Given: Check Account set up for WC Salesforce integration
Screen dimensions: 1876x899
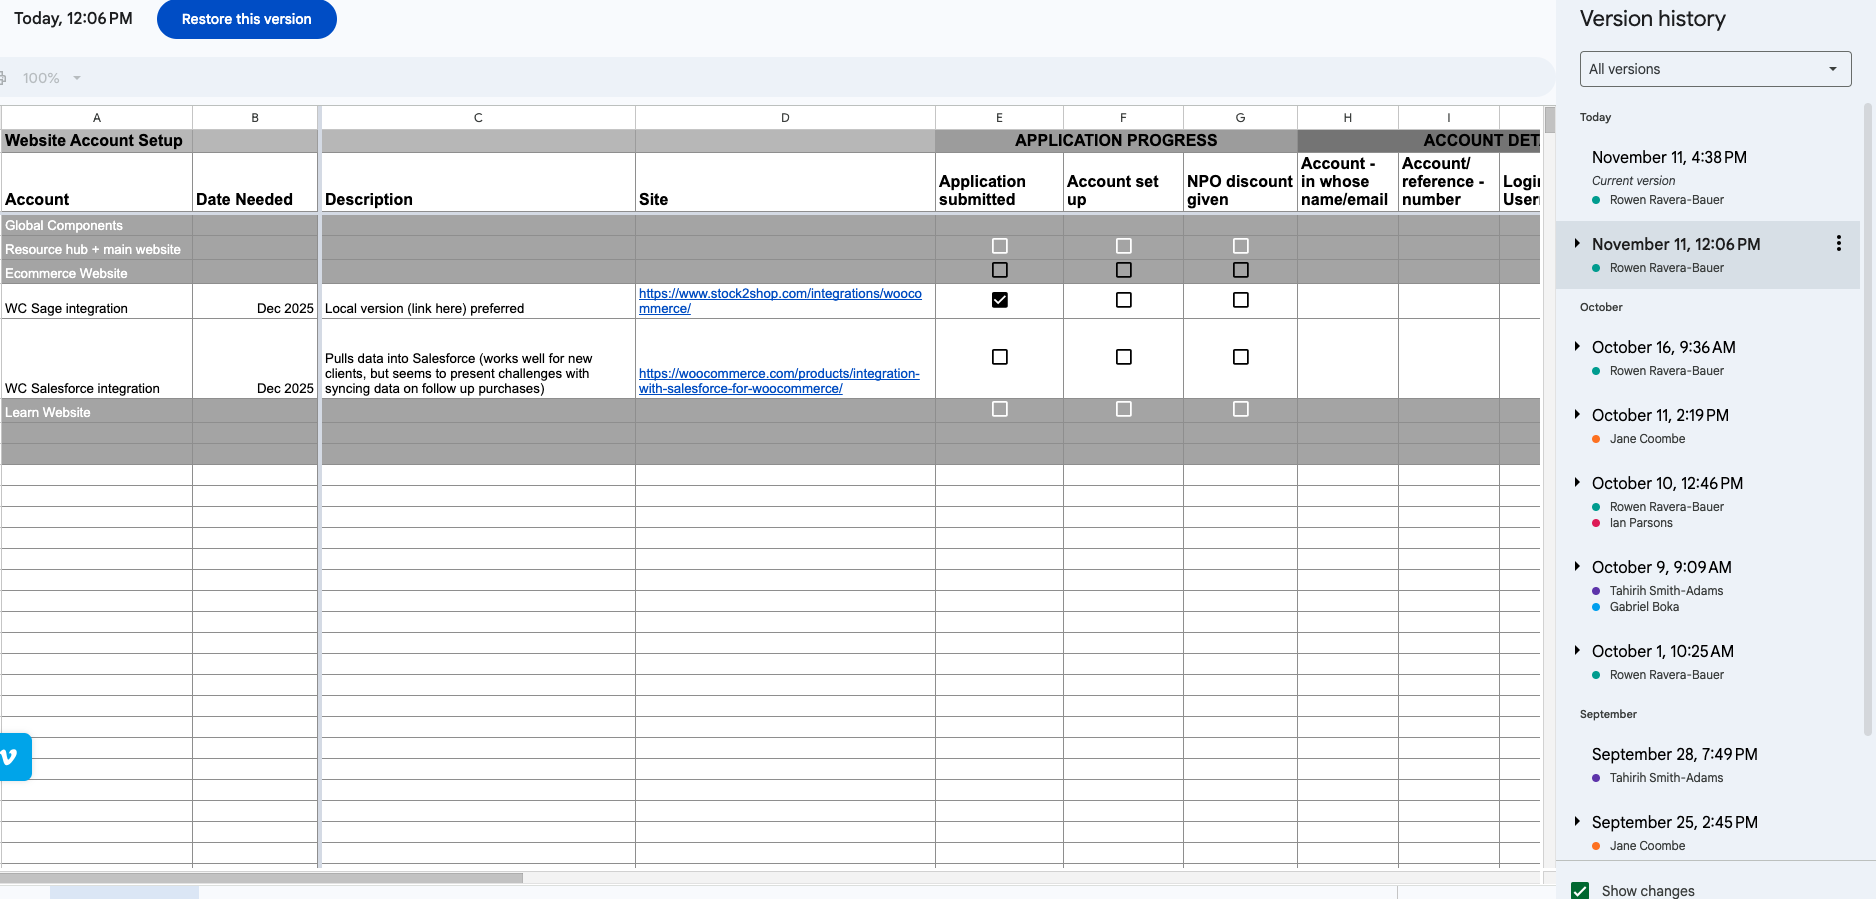Looking at the screenshot, I should pos(1123,357).
